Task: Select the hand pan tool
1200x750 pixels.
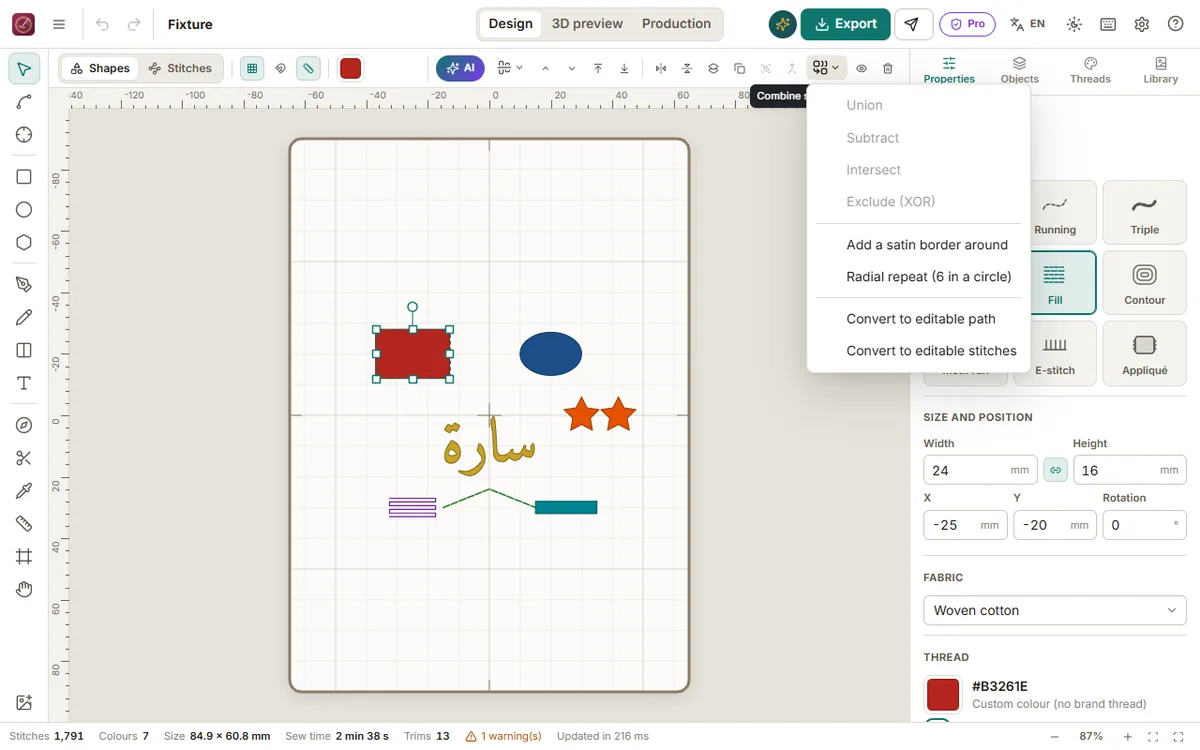Action: tap(24, 590)
